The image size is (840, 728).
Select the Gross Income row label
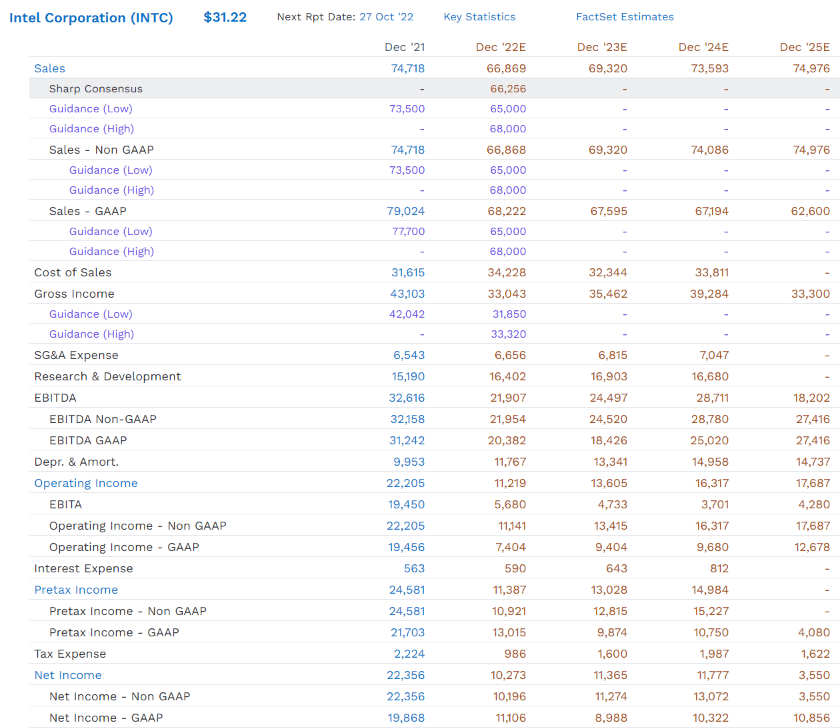[x=74, y=294]
